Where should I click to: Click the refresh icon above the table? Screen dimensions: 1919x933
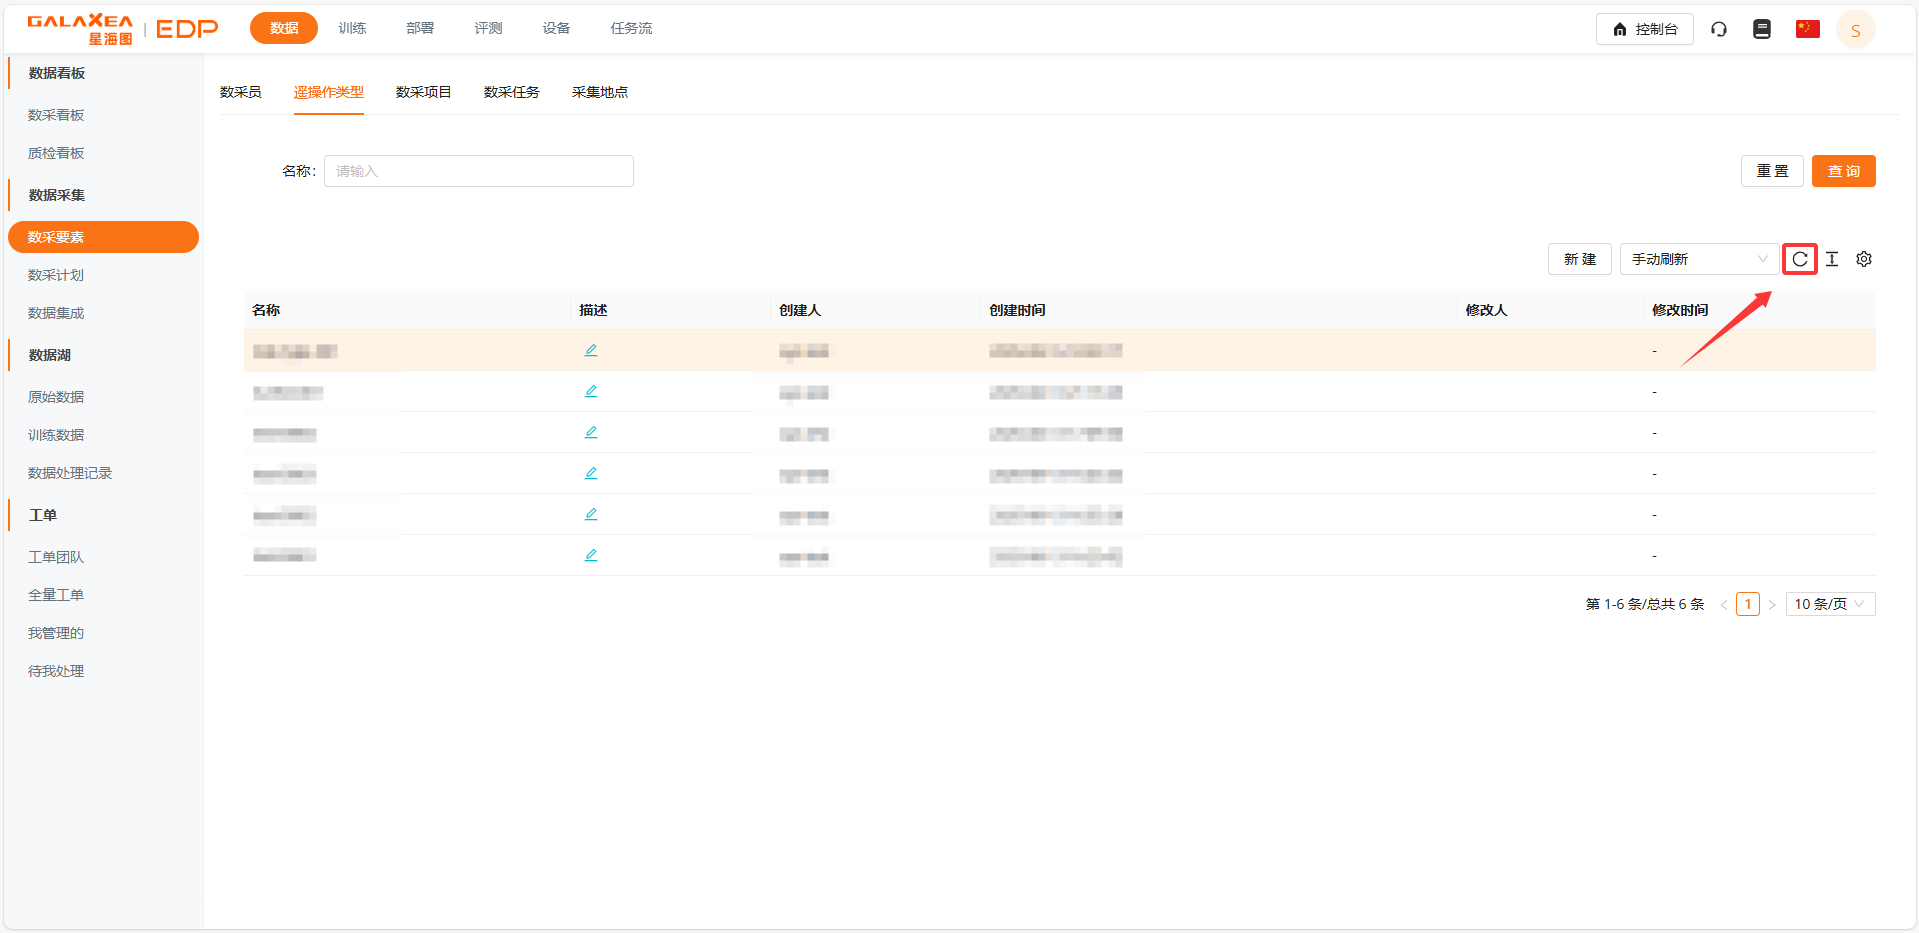tap(1799, 259)
